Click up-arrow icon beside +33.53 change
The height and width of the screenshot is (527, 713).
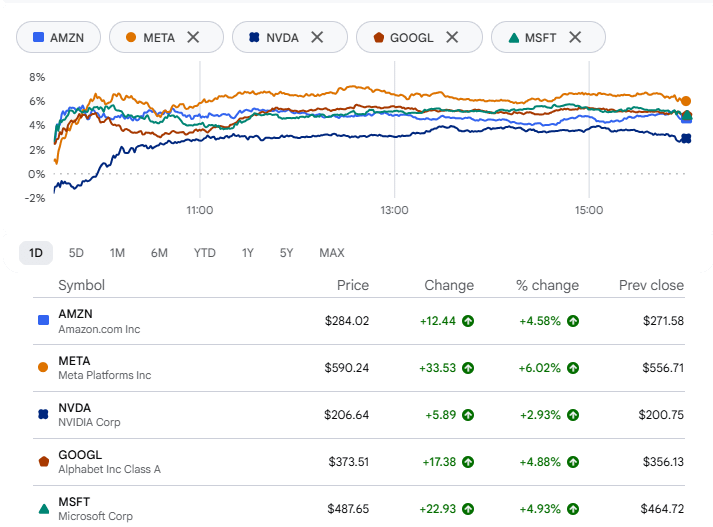click(468, 368)
